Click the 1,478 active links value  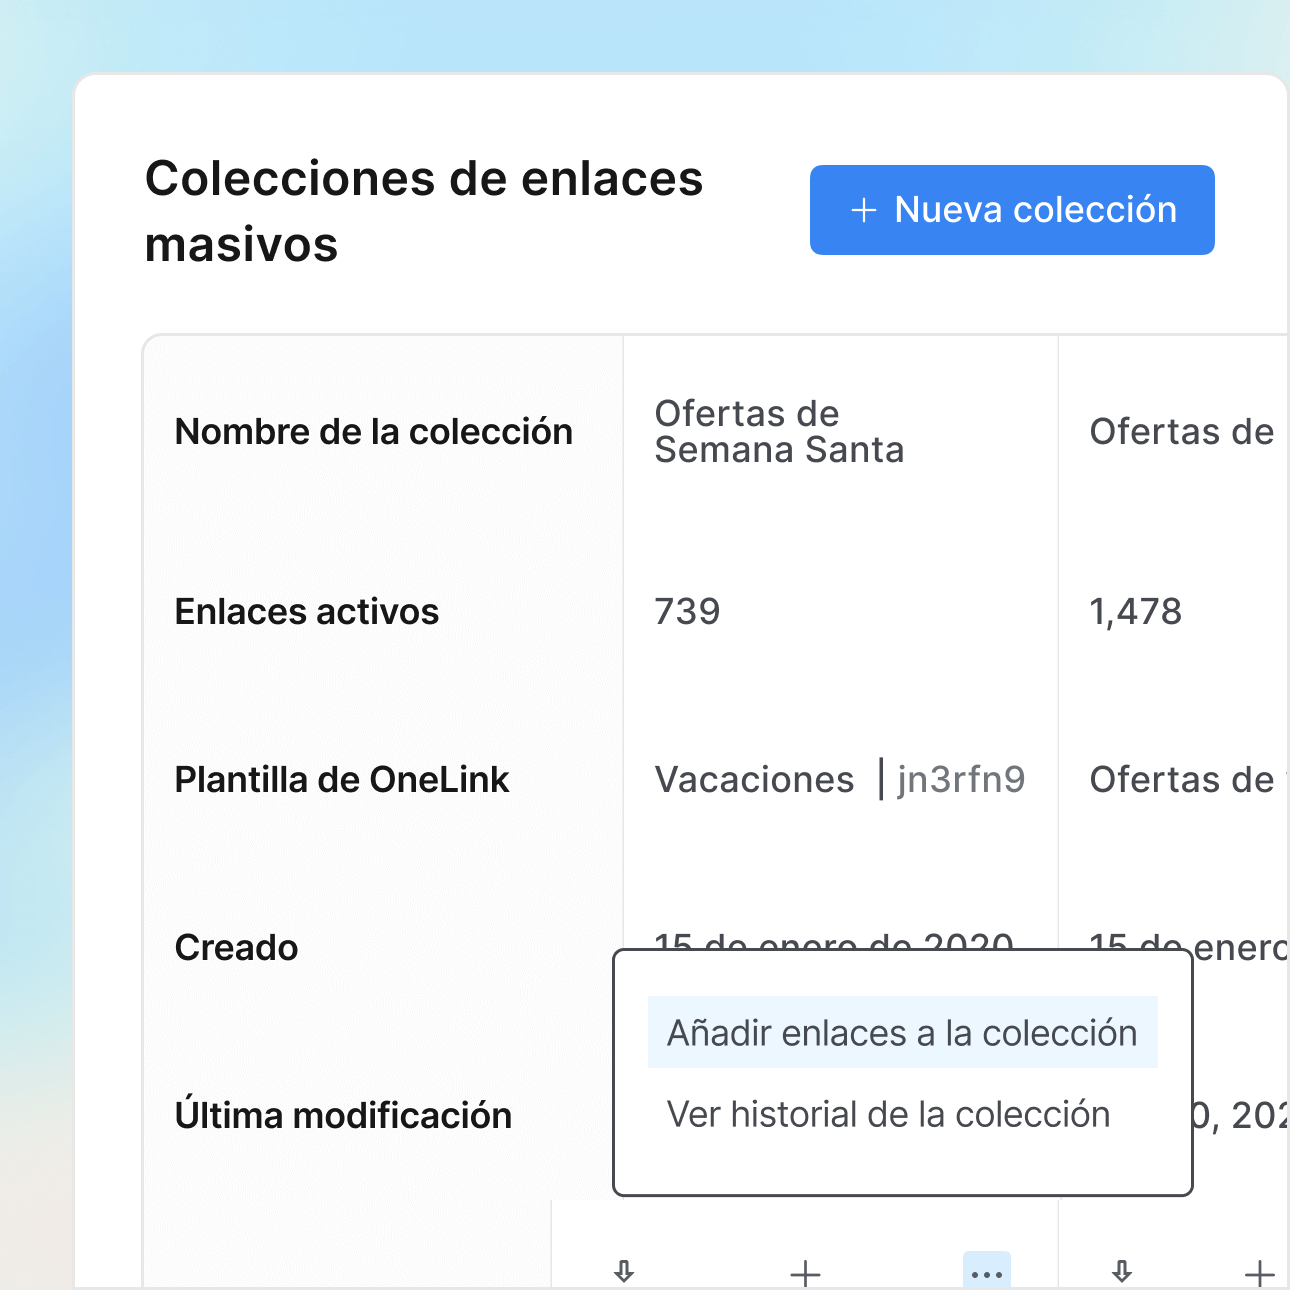1135,611
